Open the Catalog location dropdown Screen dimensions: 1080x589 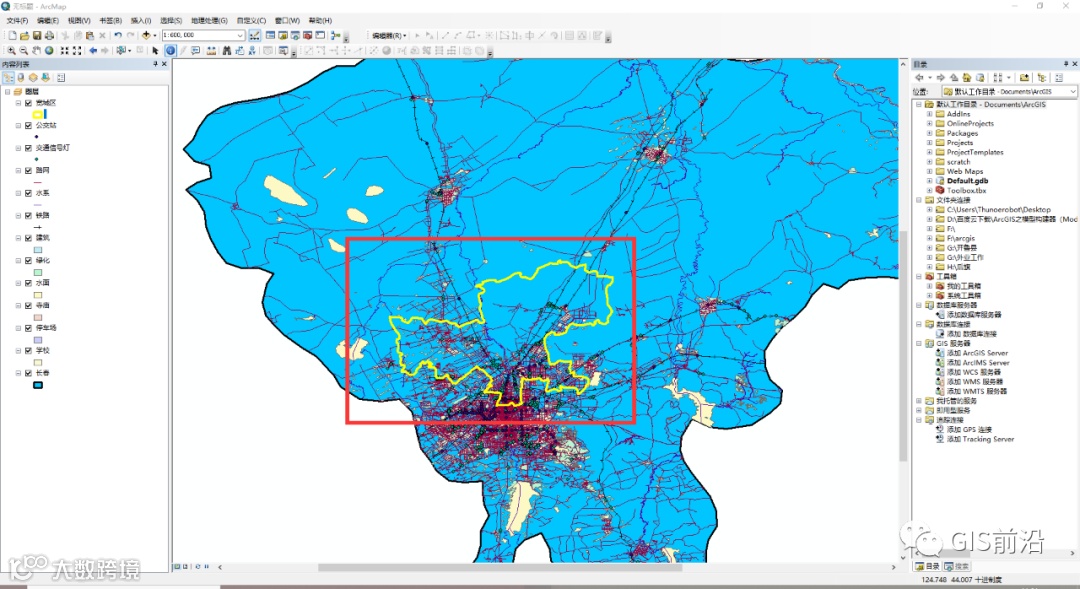point(1073,91)
